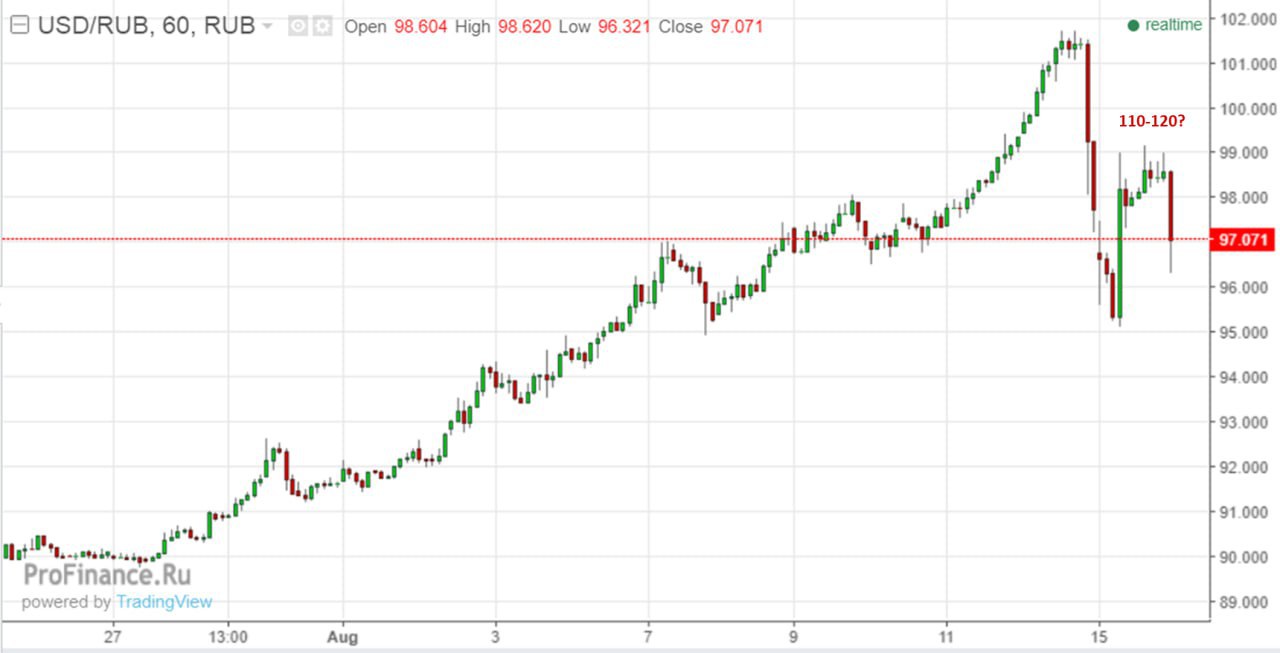This screenshot has width=1280, height=653.
Task: Click the Open value 98.604
Action: point(421,27)
